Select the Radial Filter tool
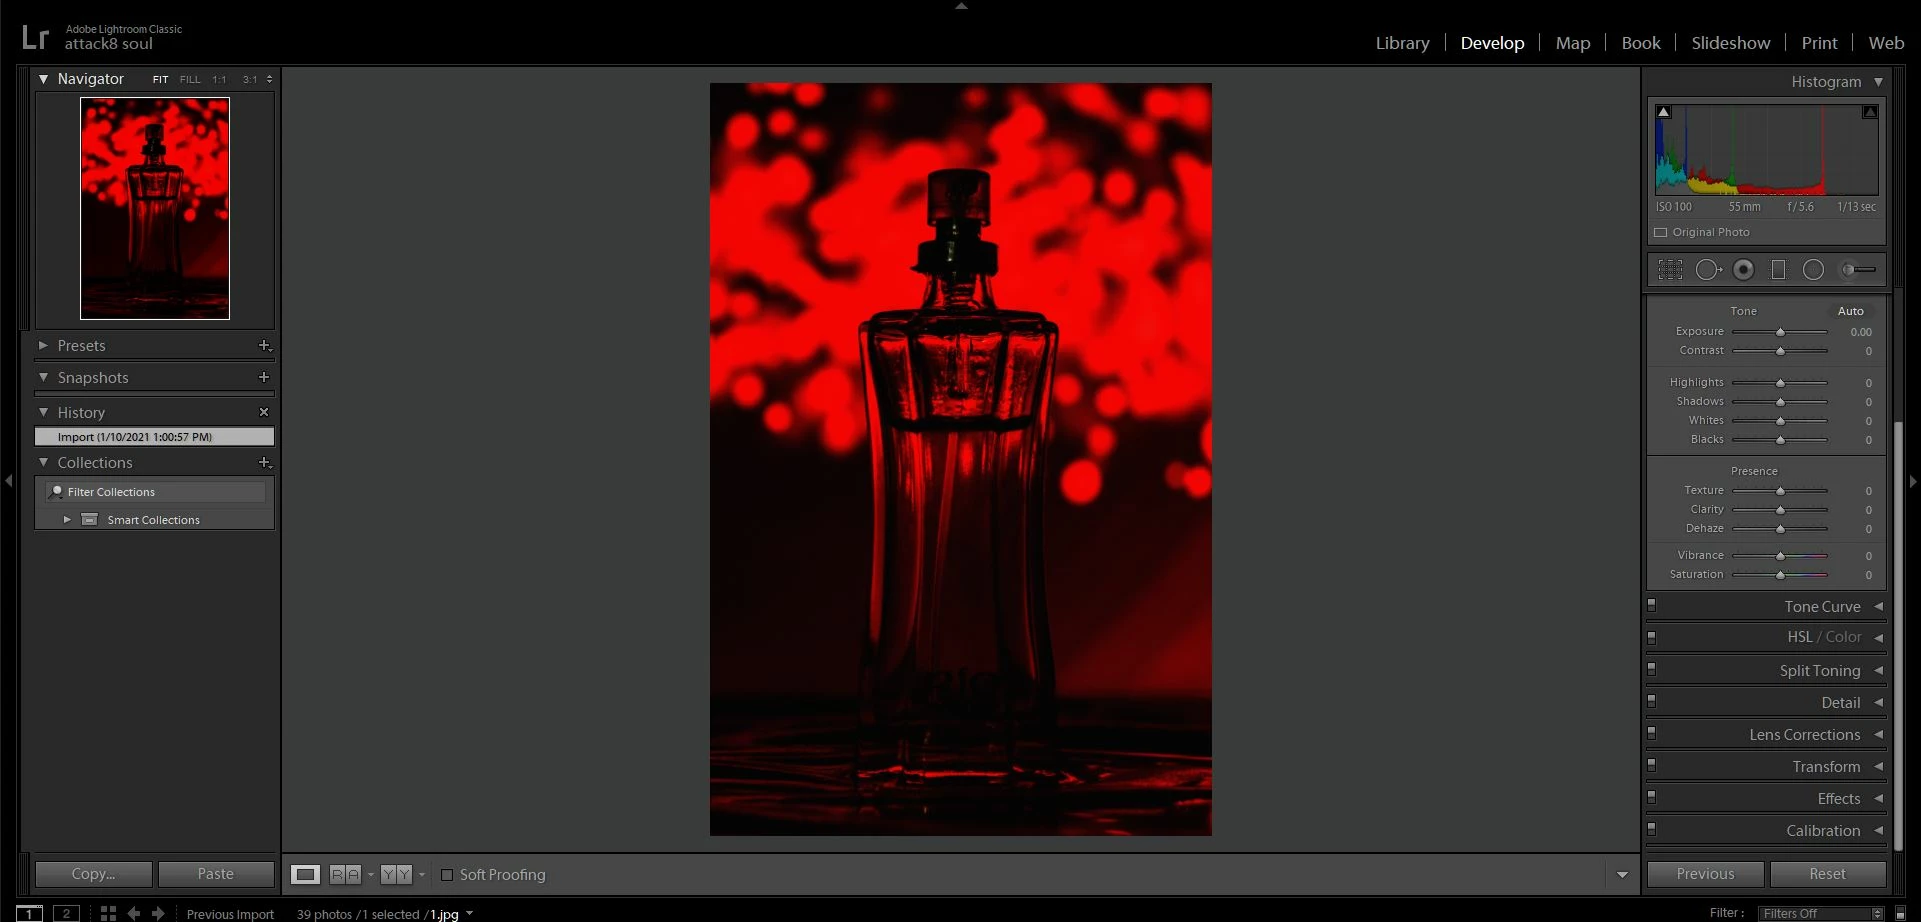Viewport: 1921px width, 922px height. [1813, 269]
